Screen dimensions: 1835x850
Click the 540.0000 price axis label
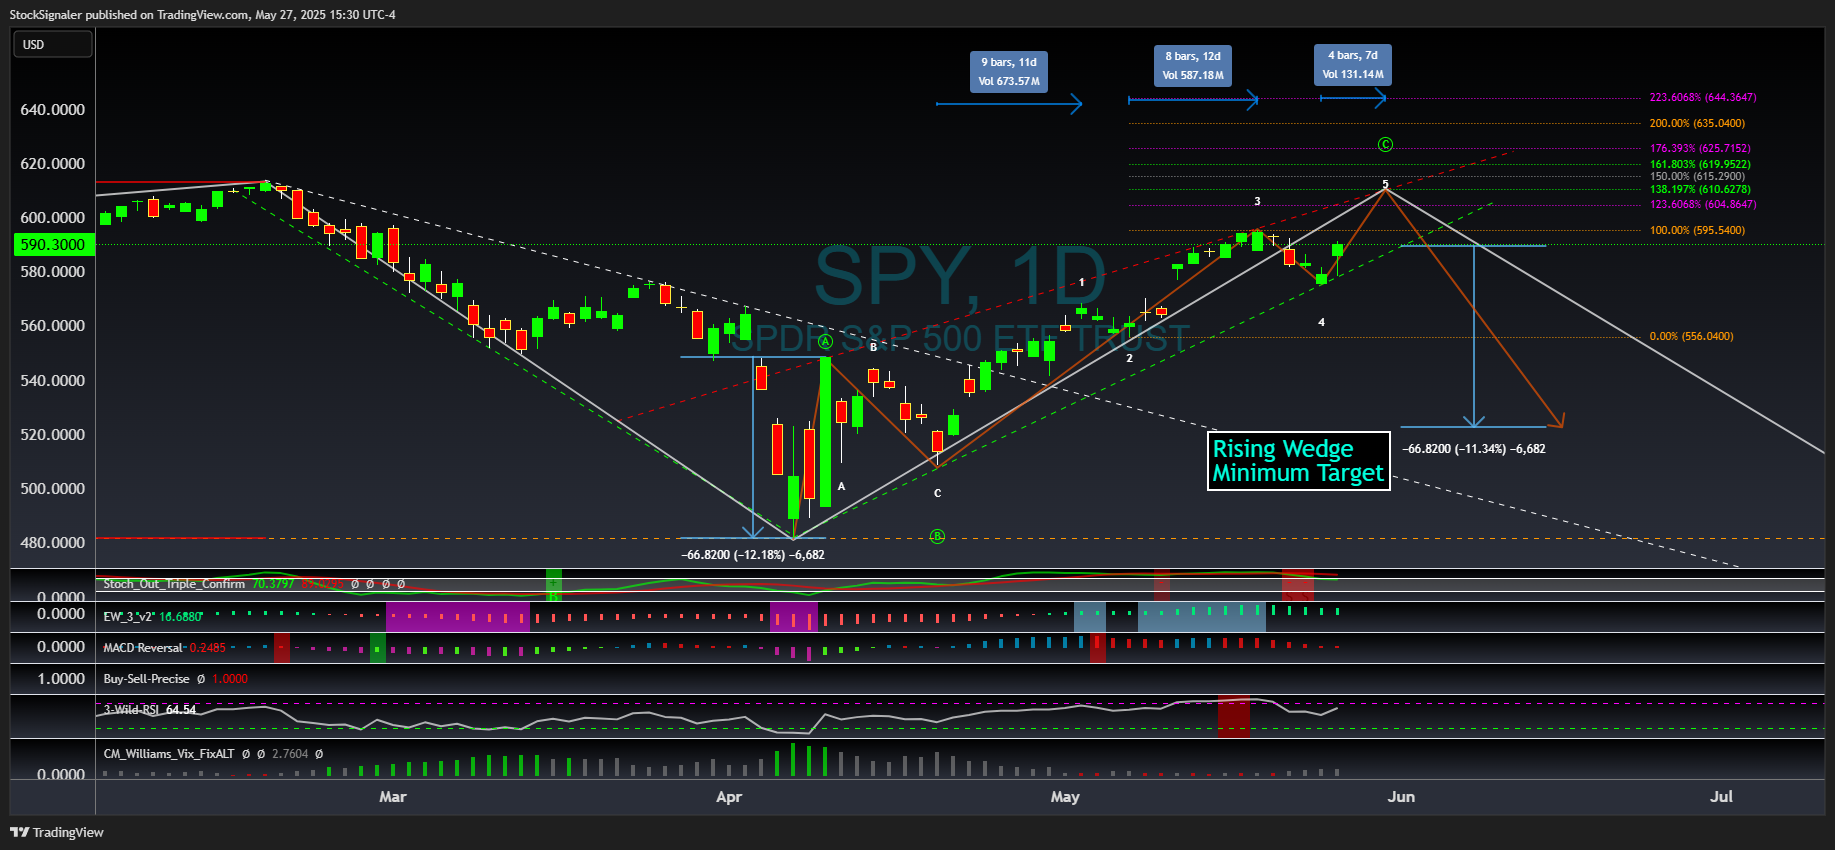tap(52, 380)
